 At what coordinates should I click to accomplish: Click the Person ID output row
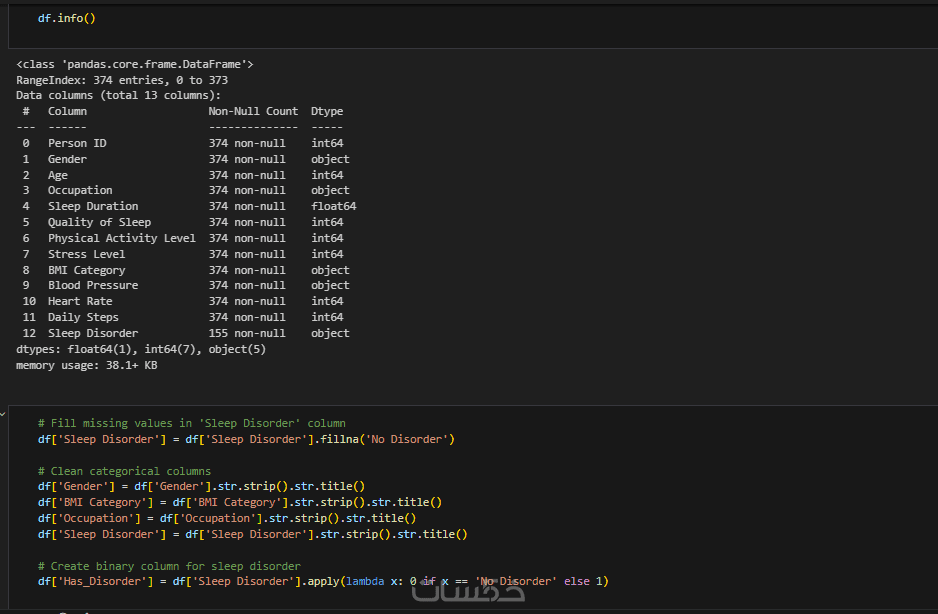click(x=181, y=143)
